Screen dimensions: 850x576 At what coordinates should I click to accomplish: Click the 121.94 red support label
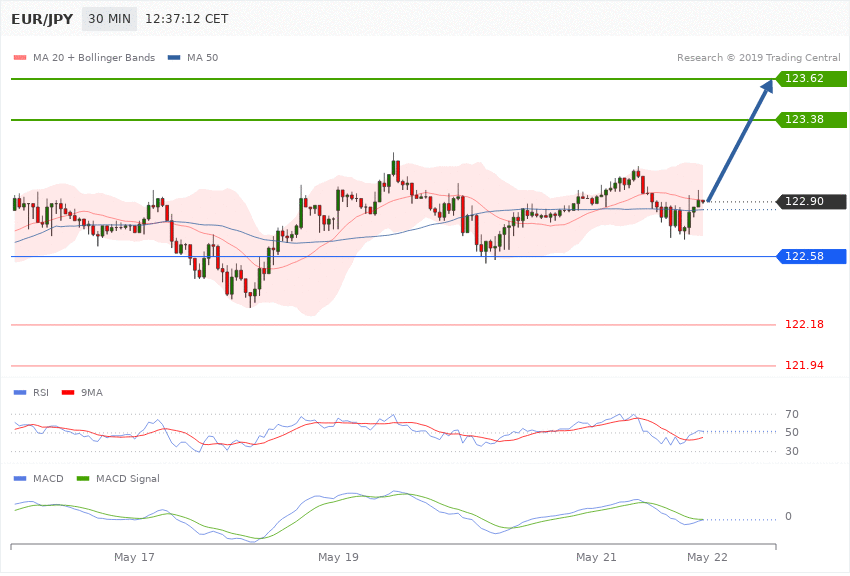(804, 366)
